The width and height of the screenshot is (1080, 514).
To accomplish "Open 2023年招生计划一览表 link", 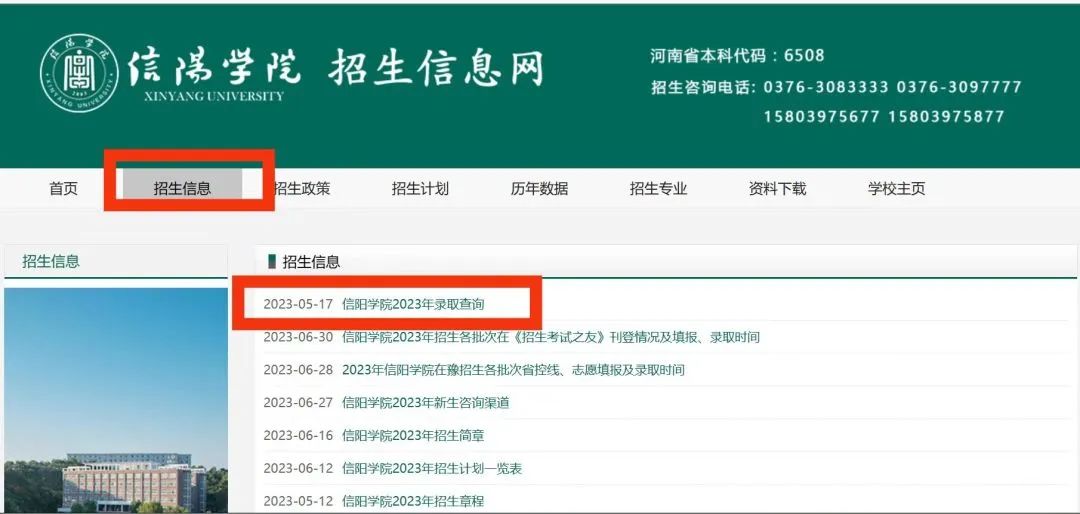I will click(431, 468).
